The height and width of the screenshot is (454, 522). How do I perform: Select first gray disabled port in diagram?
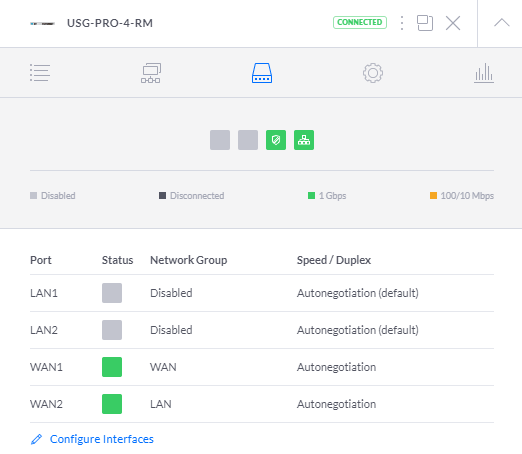tap(220, 140)
